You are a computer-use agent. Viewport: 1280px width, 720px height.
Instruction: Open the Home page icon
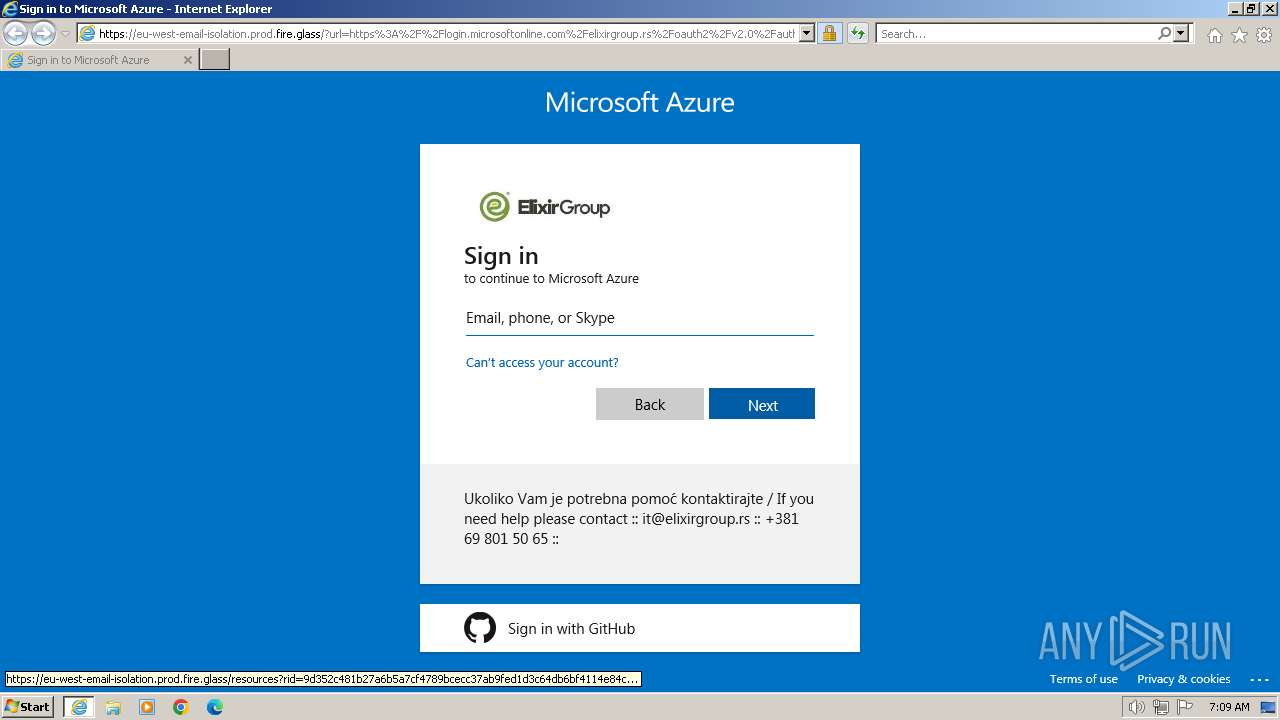pyautogui.click(x=1214, y=35)
